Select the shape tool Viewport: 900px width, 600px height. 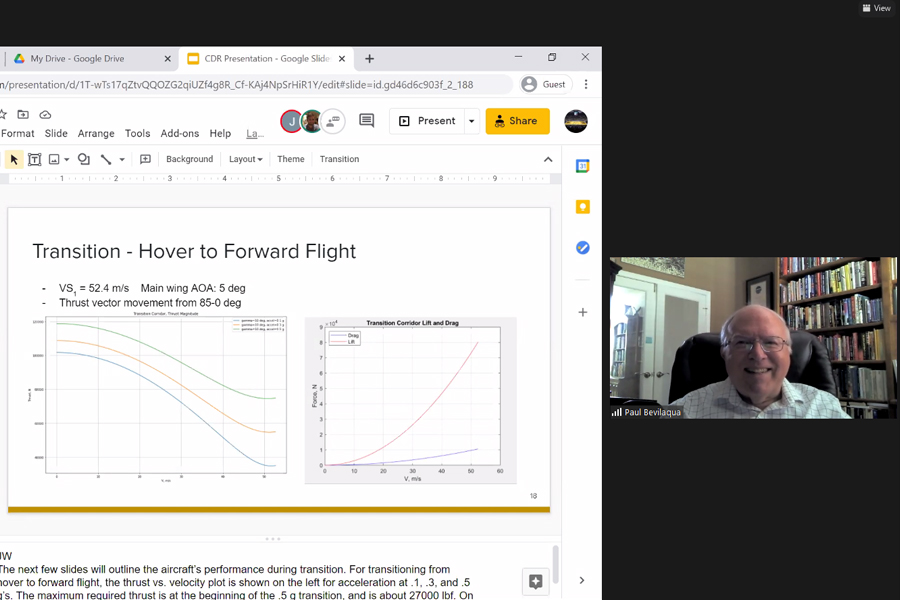pos(84,159)
